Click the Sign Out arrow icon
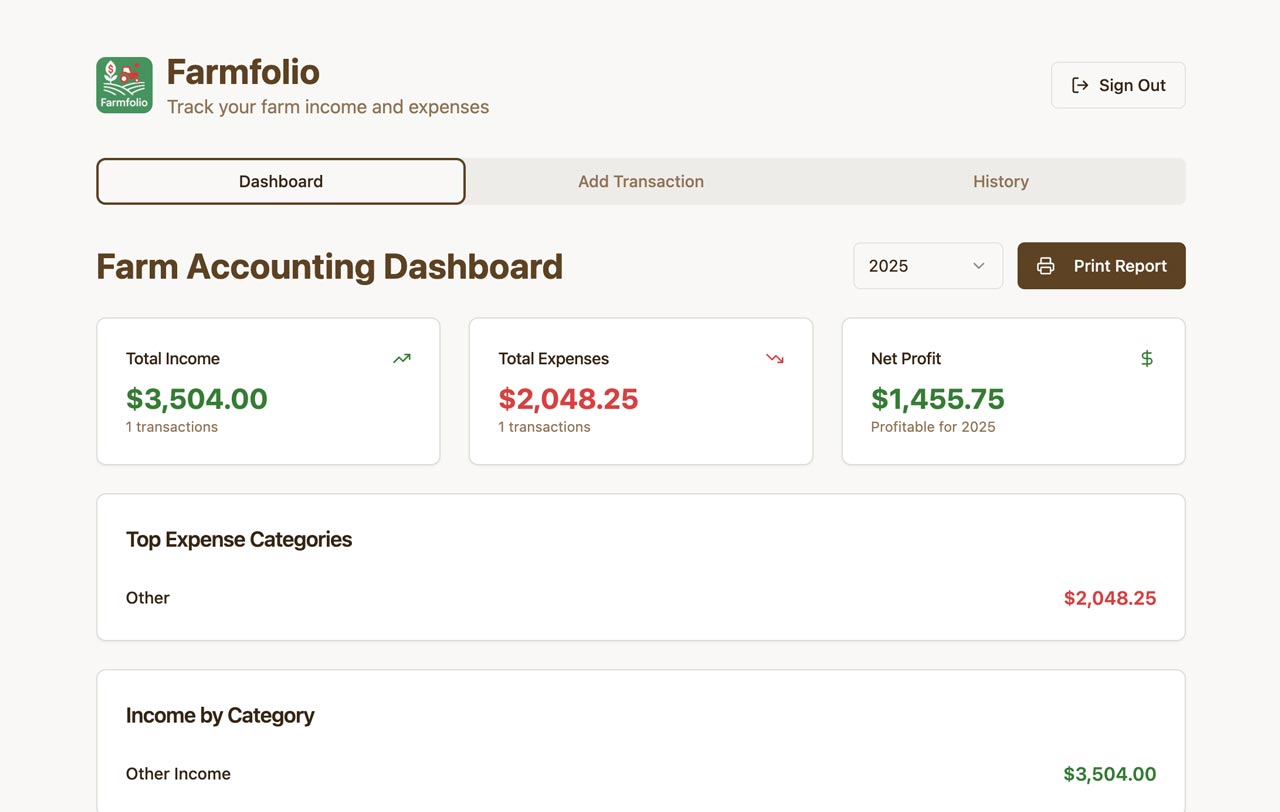 click(1080, 85)
